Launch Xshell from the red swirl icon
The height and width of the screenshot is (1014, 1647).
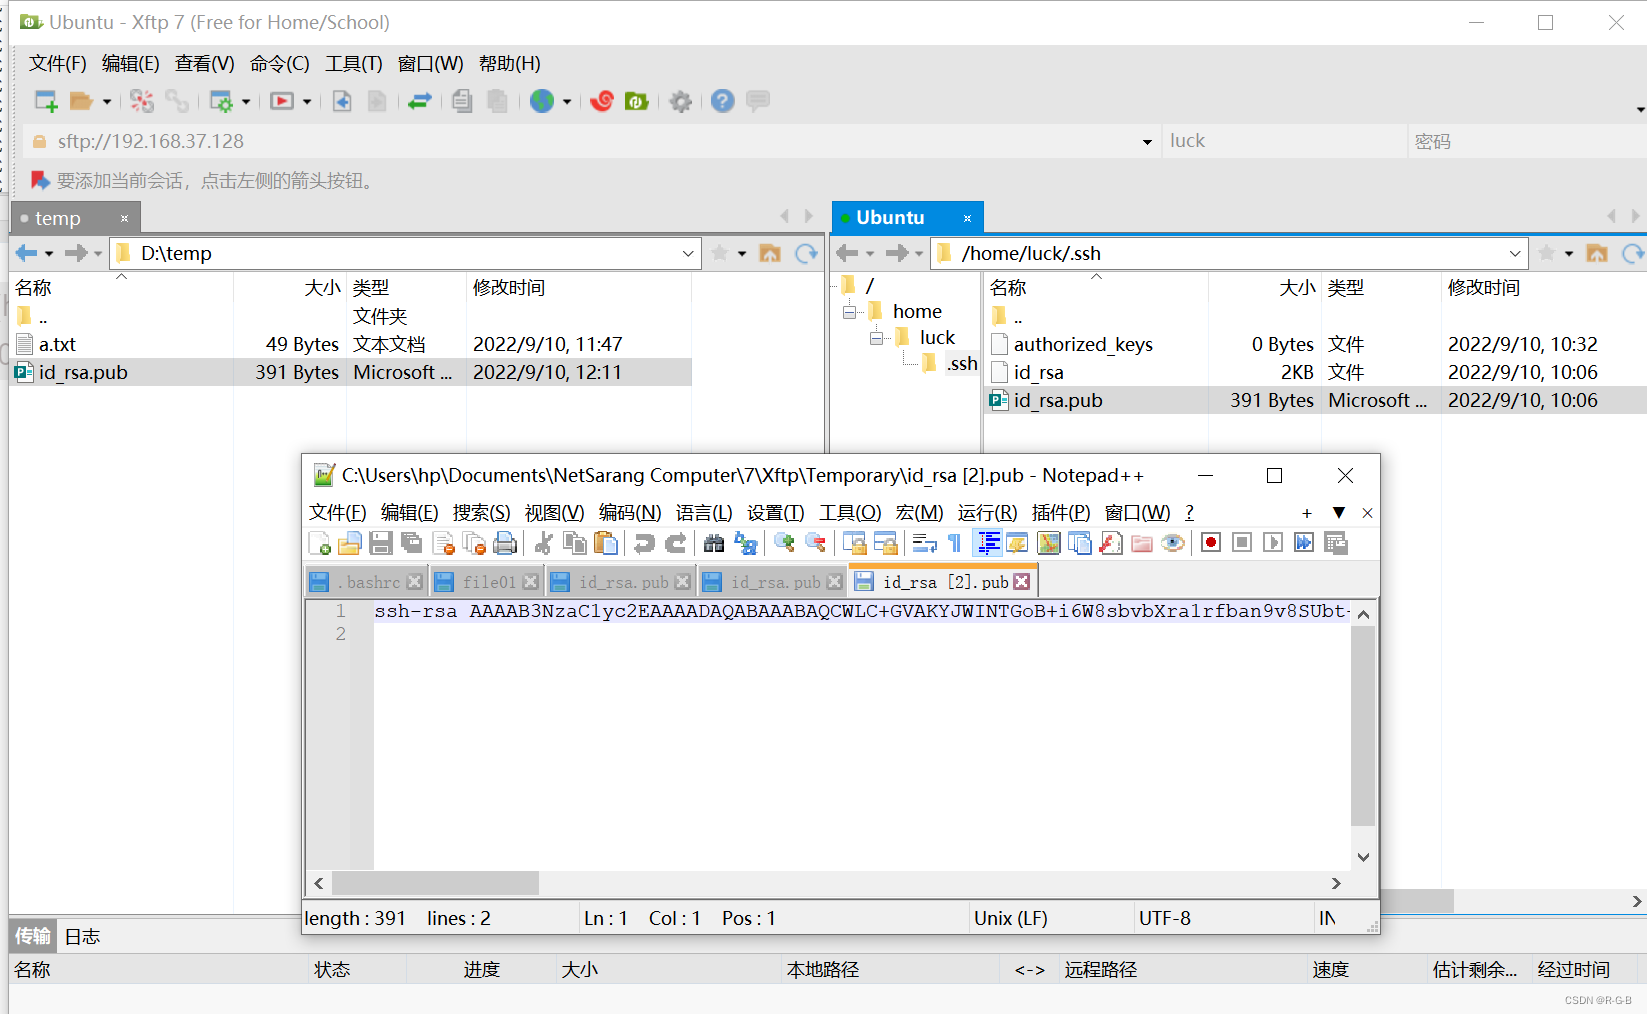click(602, 101)
